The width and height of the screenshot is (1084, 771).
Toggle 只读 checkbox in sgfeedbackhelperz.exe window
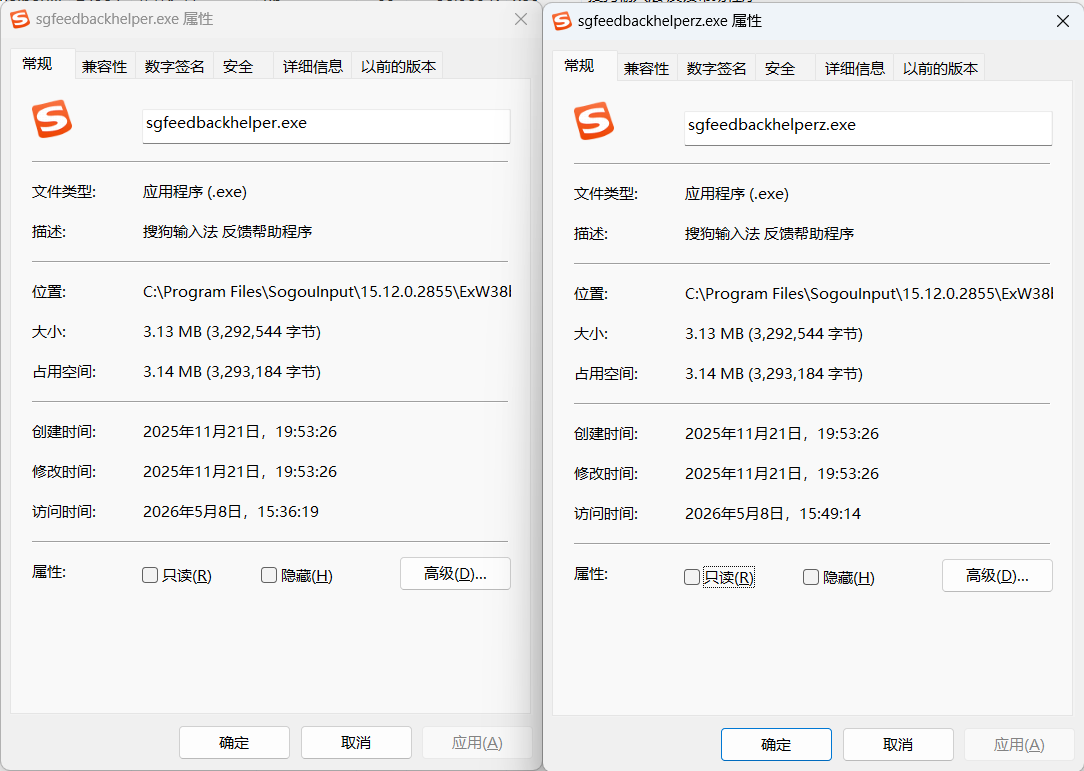click(x=692, y=577)
